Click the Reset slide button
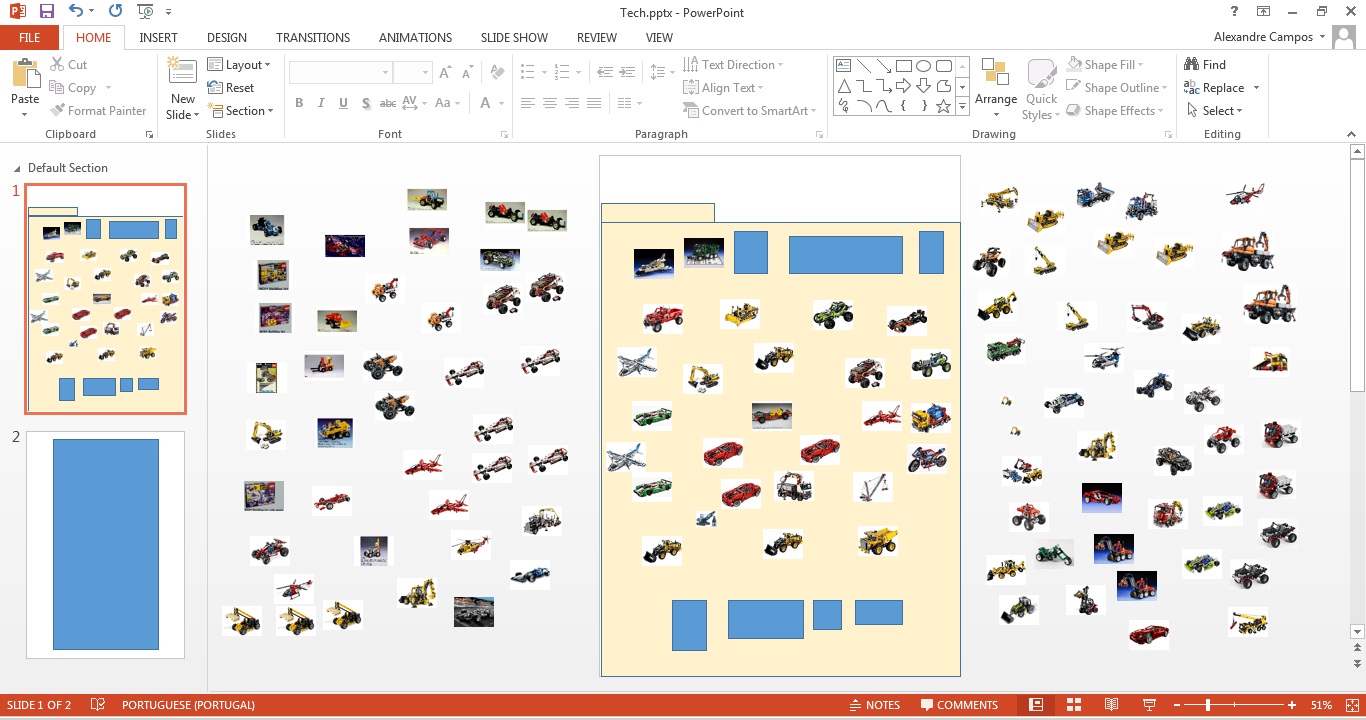 pos(231,88)
